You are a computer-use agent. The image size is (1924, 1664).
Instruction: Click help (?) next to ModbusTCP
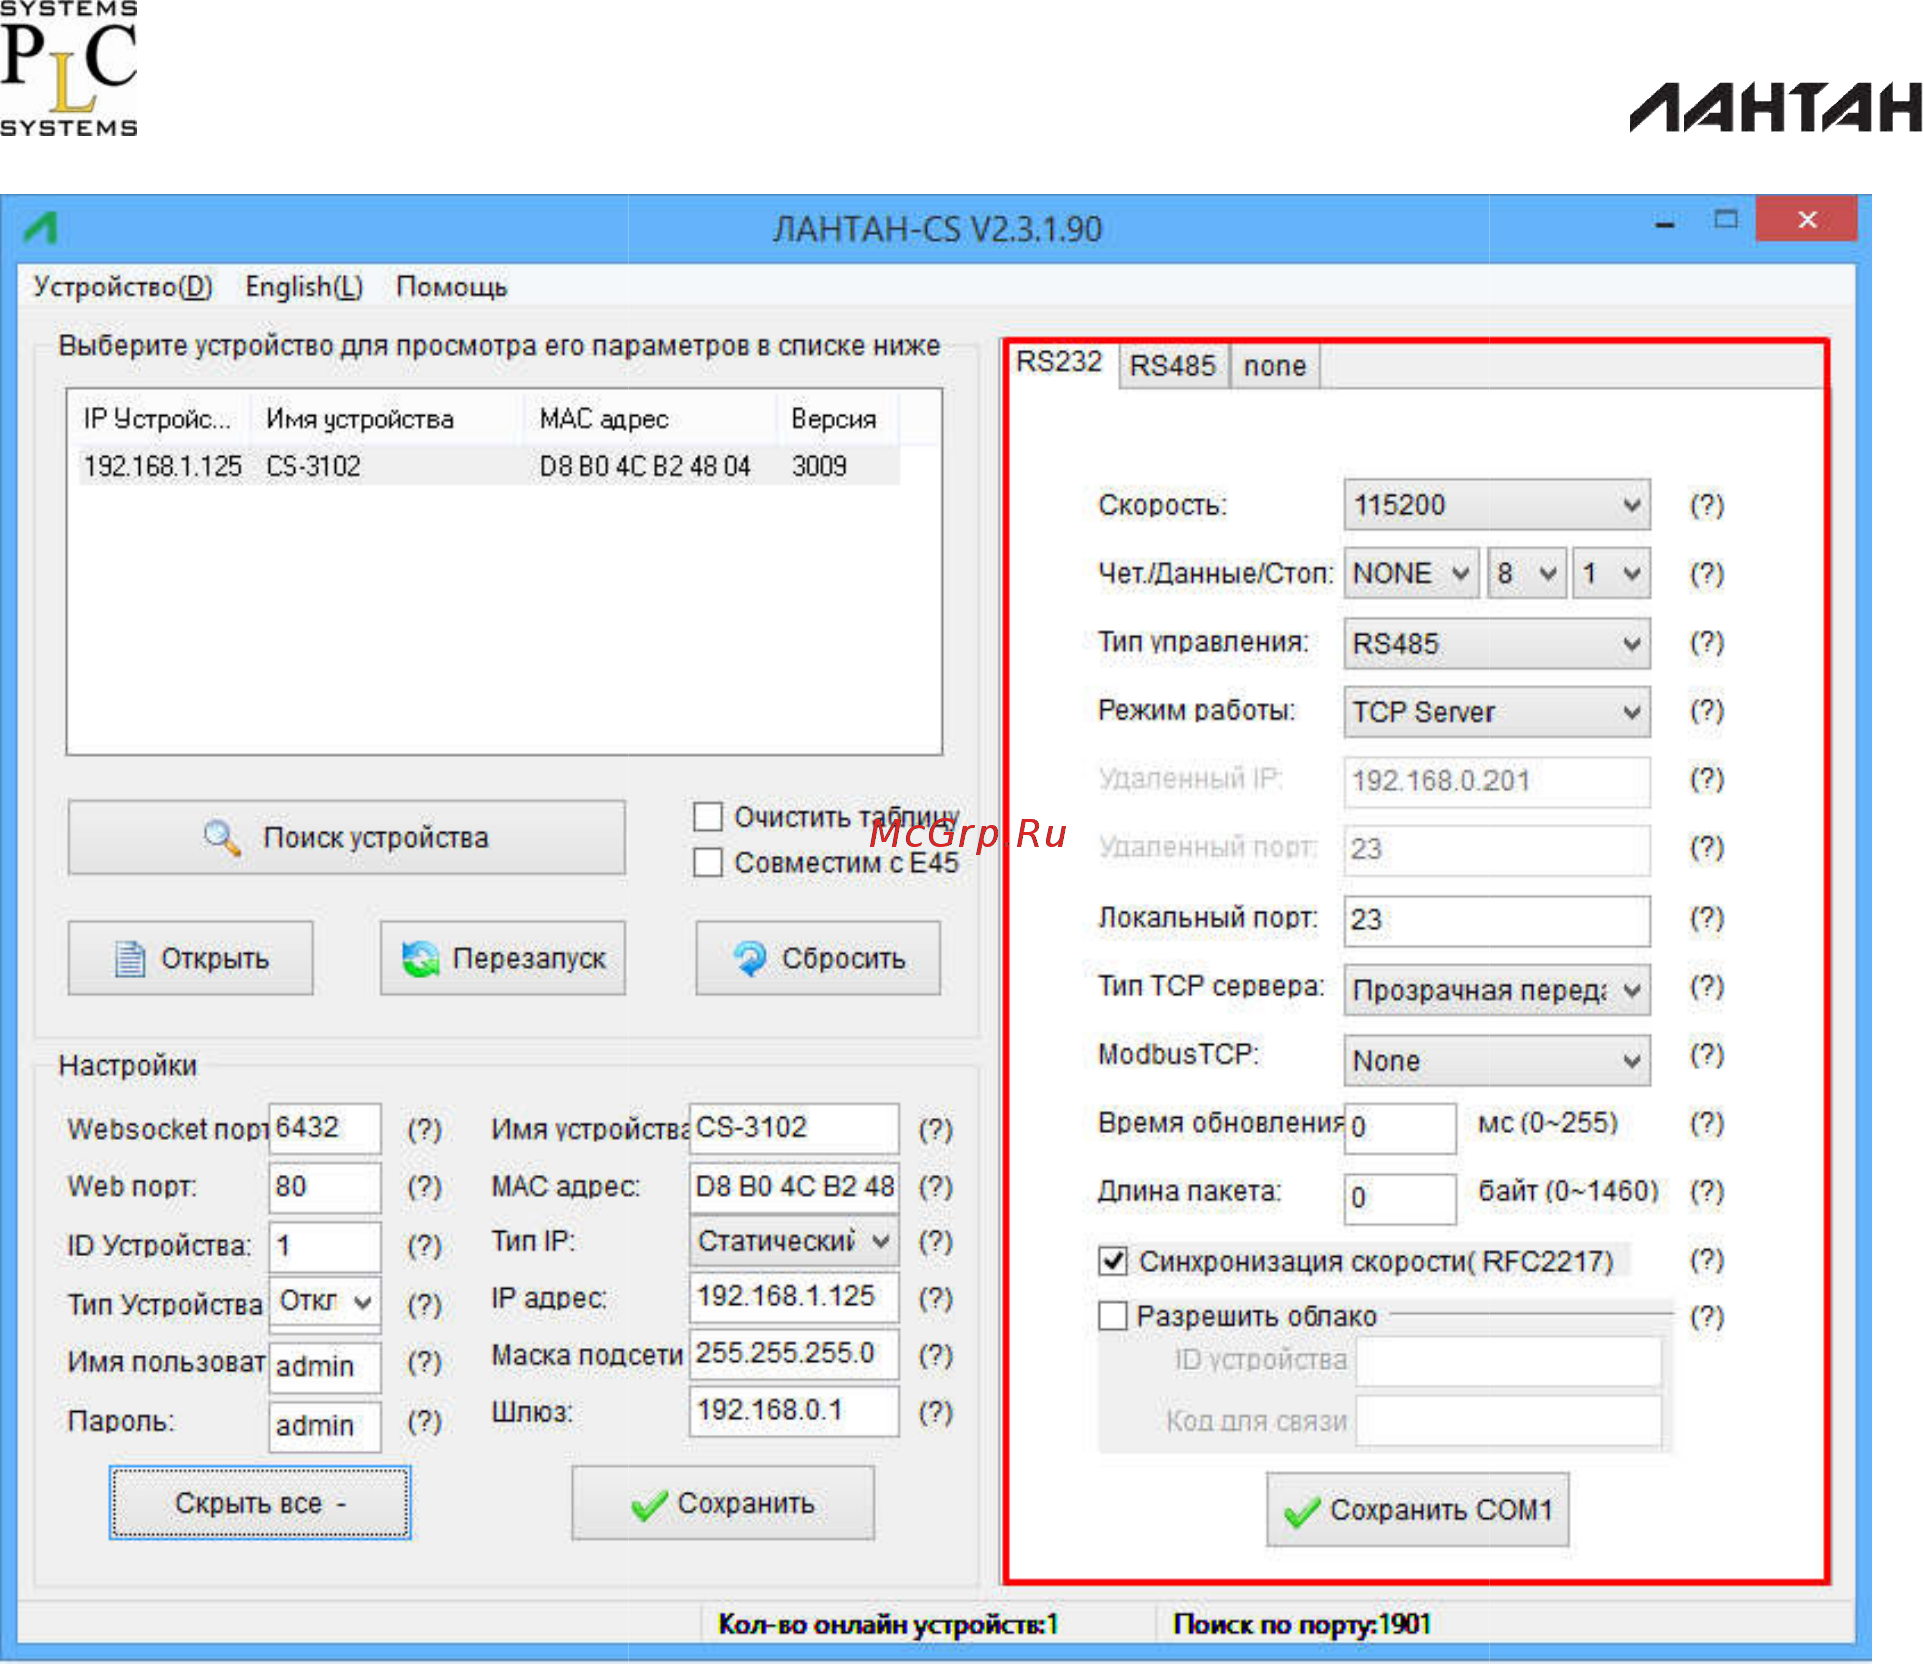tap(1707, 1054)
